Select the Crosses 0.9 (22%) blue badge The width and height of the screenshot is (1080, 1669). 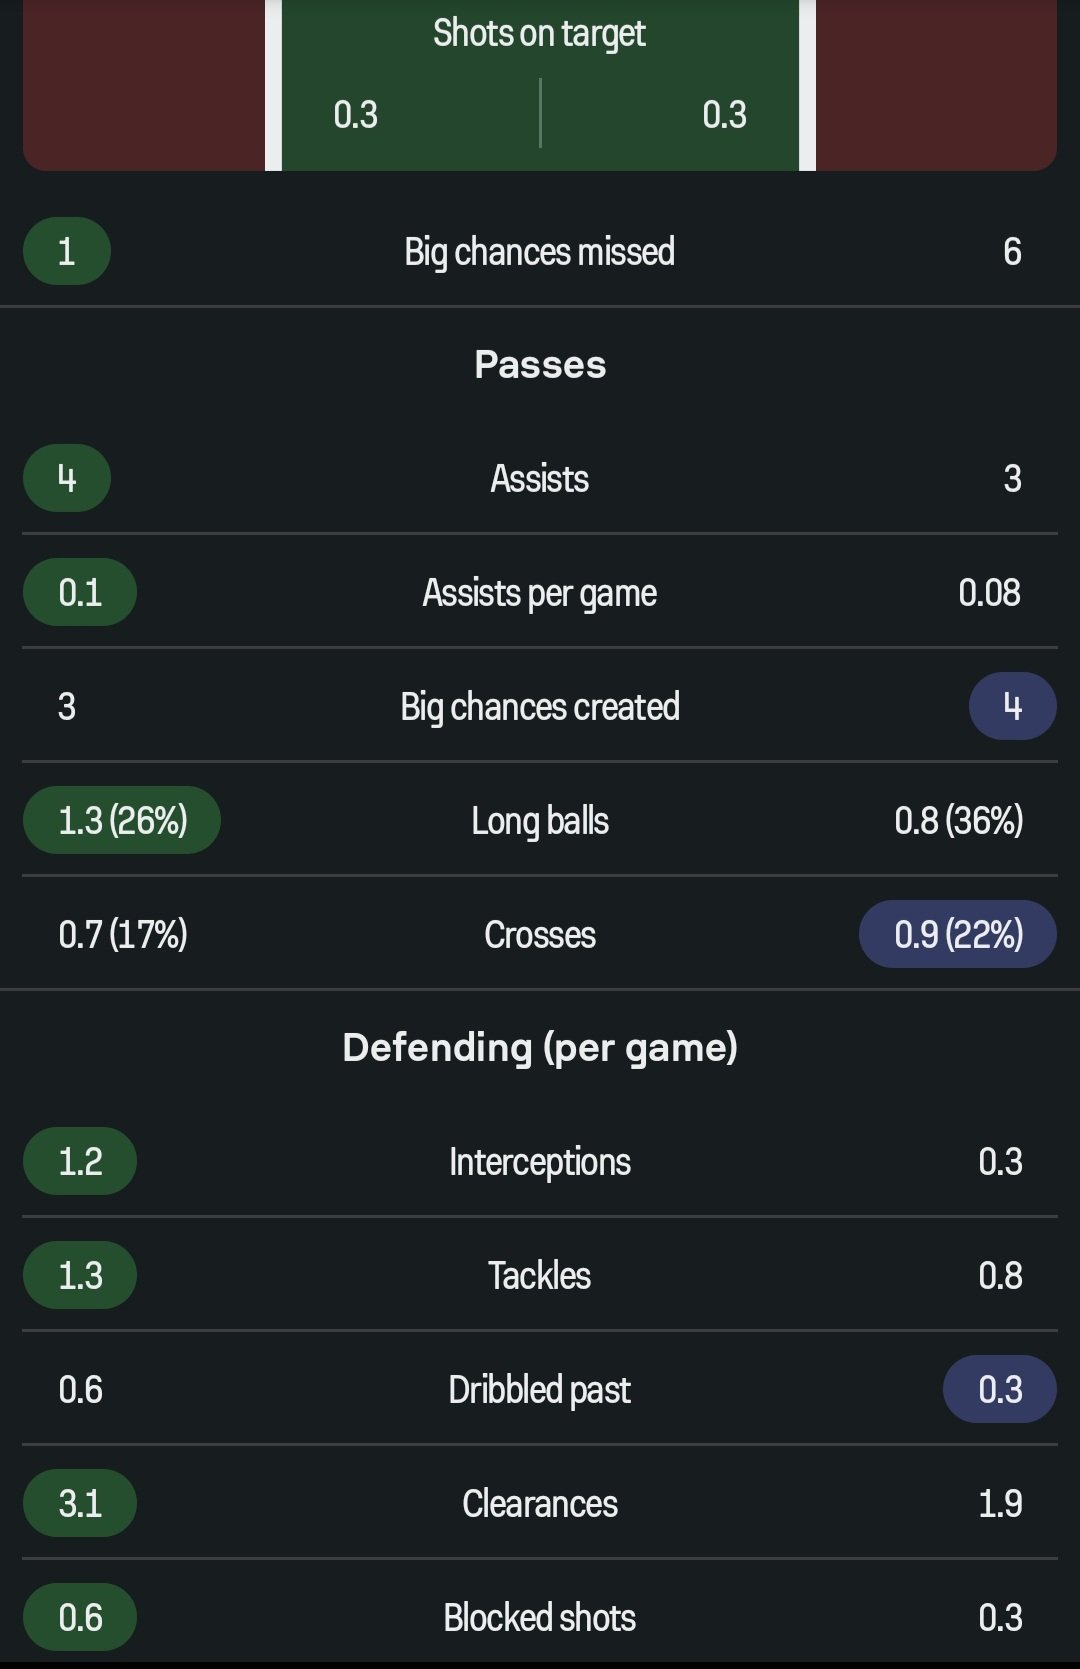(958, 934)
